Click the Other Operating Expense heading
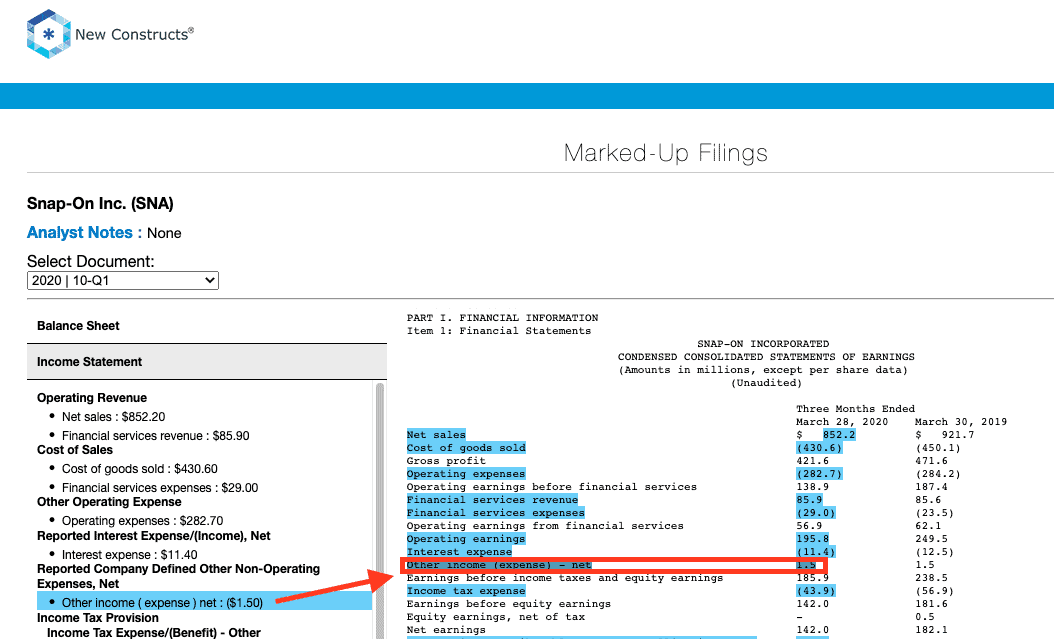Screen dimensions: 1054x639 tap(109, 502)
